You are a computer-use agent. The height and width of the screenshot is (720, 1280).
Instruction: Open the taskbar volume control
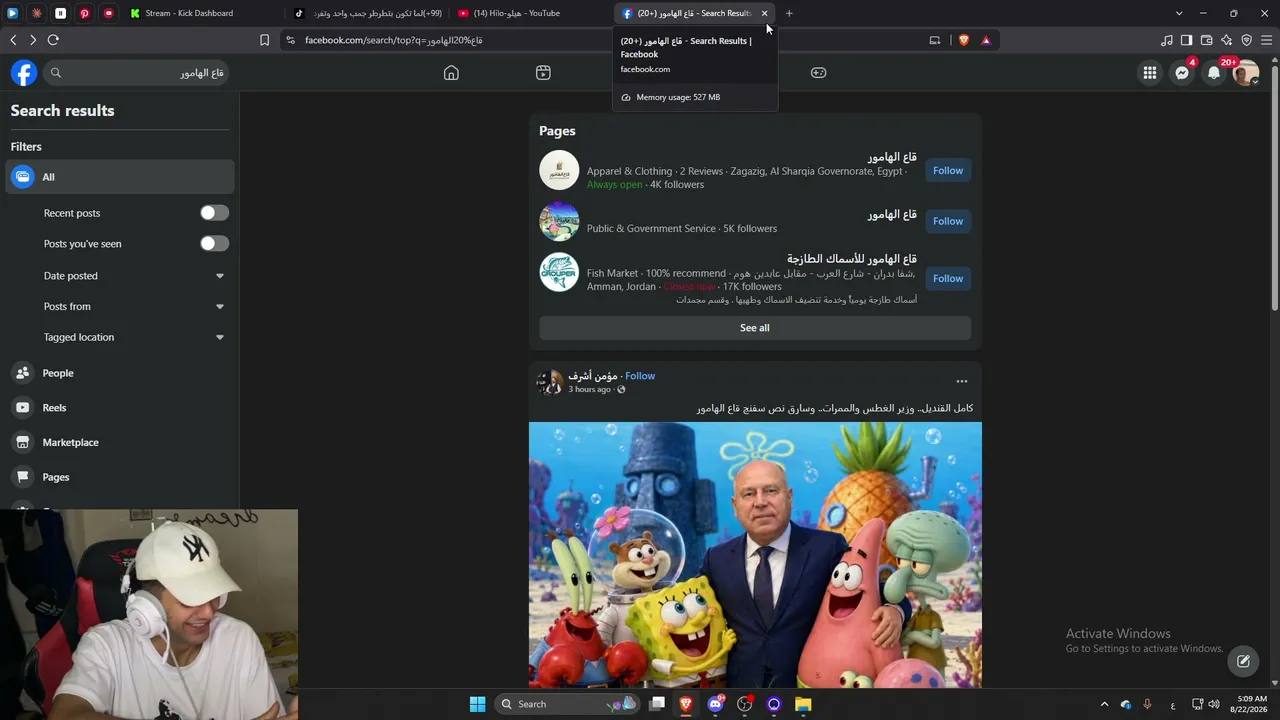[1214, 704]
